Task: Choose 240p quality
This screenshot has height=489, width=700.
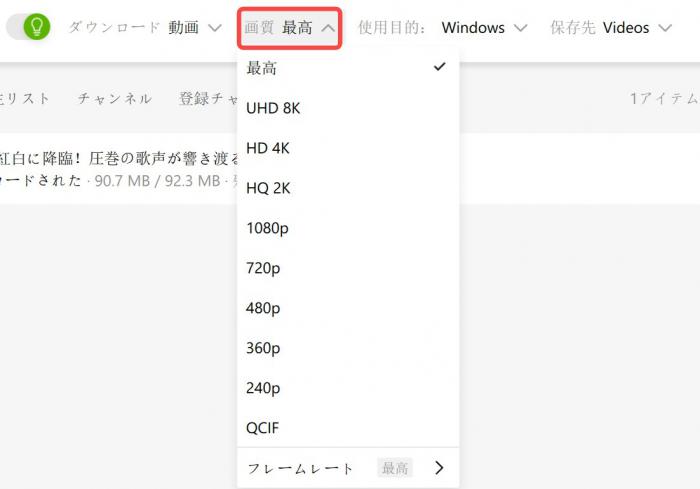Action: point(348,388)
